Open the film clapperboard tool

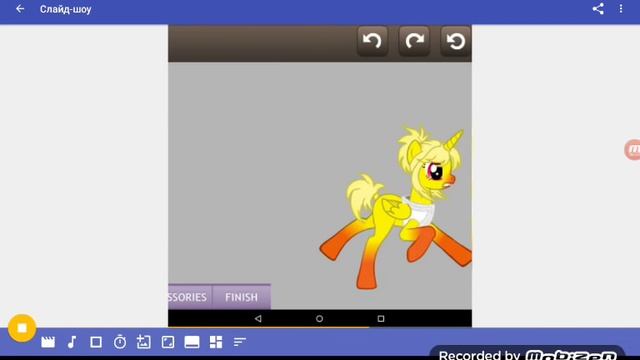pos(48,342)
